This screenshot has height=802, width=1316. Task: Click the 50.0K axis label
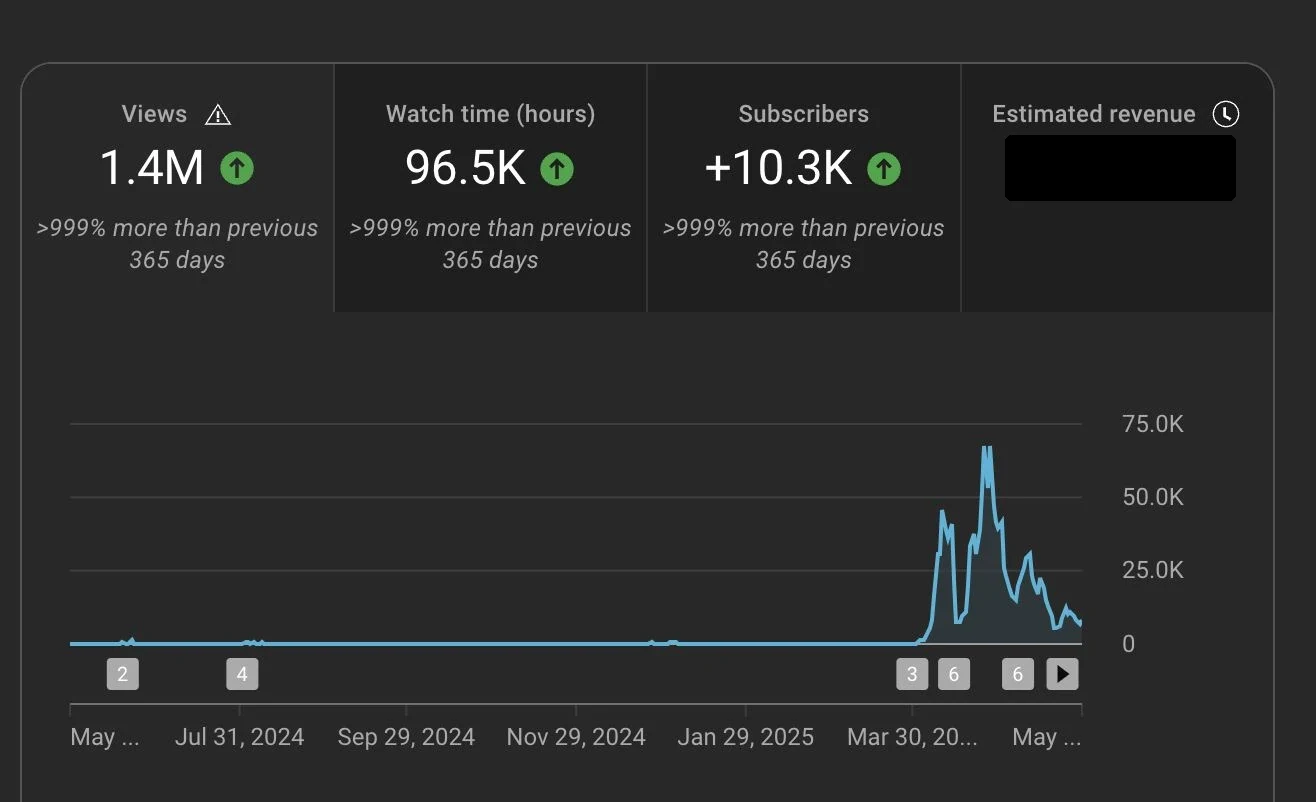[1153, 497]
